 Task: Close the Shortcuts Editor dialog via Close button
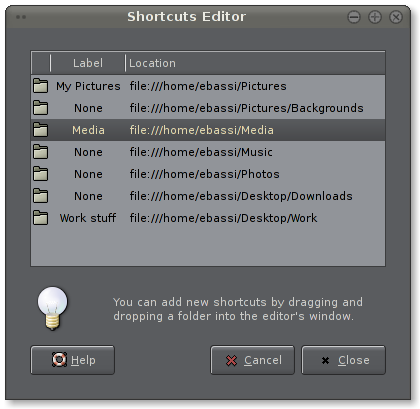[x=344, y=360]
